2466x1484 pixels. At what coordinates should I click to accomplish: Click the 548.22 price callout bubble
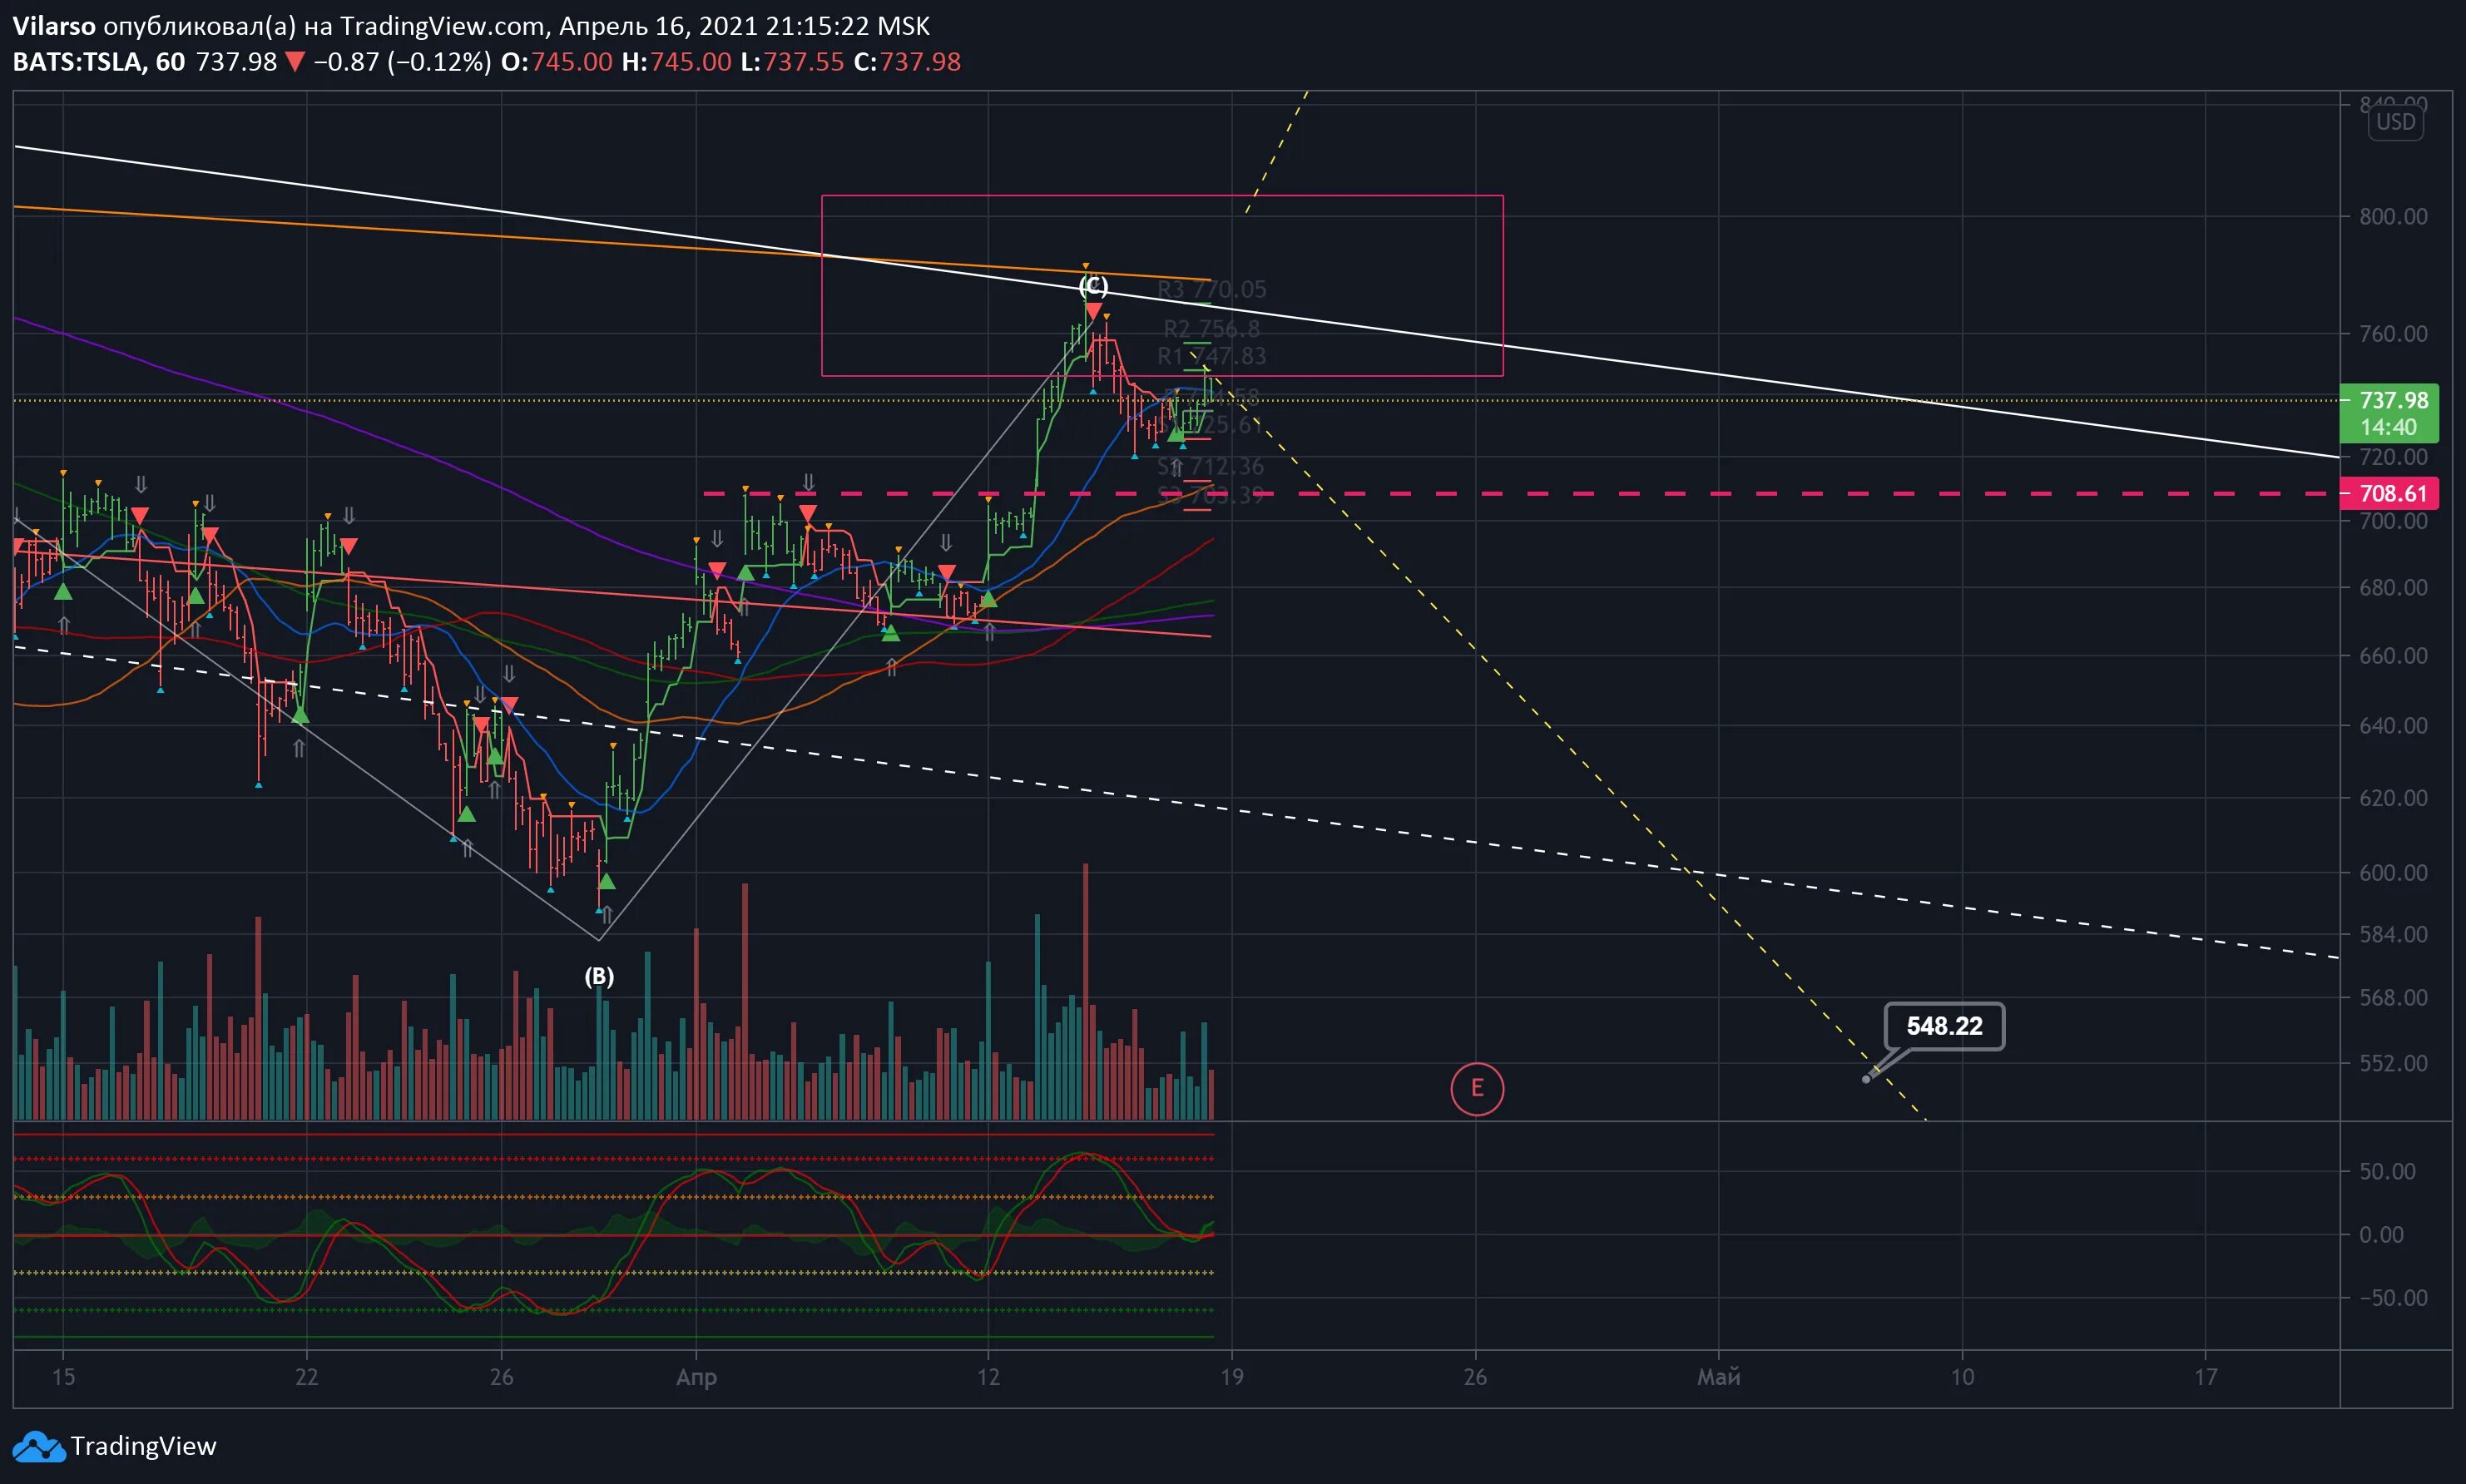[x=1943, y=1026]
